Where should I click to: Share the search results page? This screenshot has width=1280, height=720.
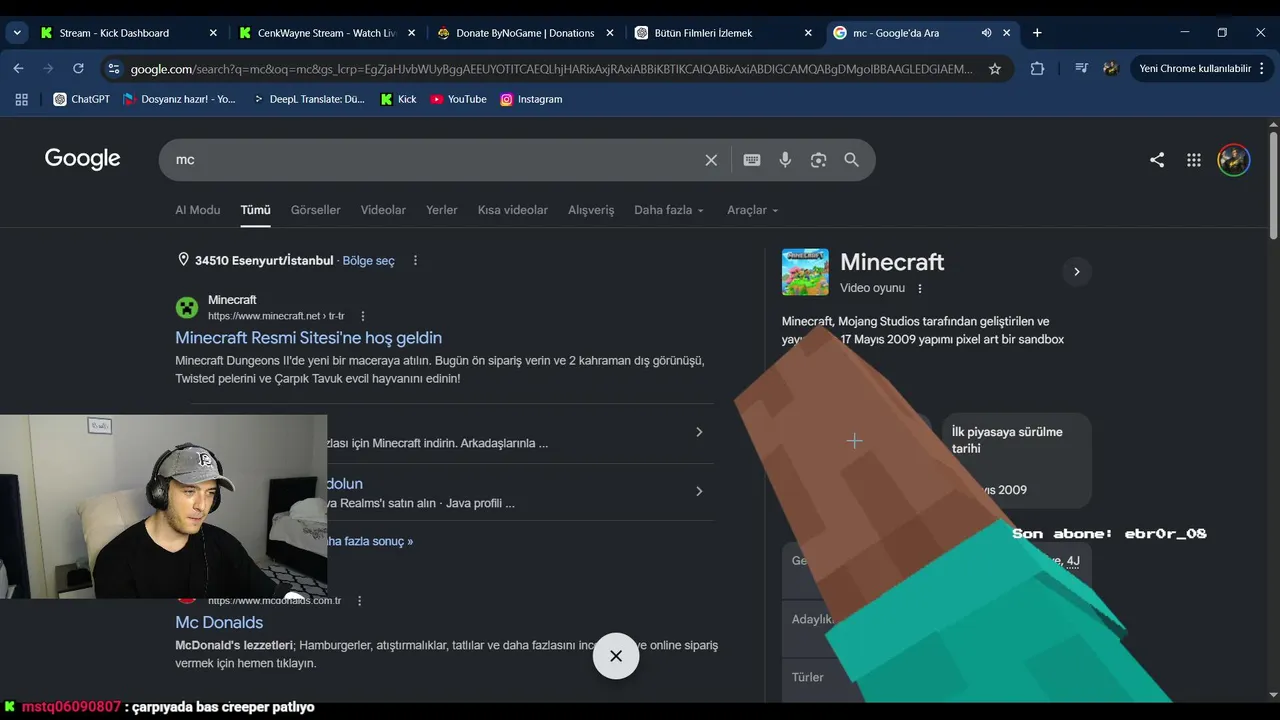(x=1157, y=160)
